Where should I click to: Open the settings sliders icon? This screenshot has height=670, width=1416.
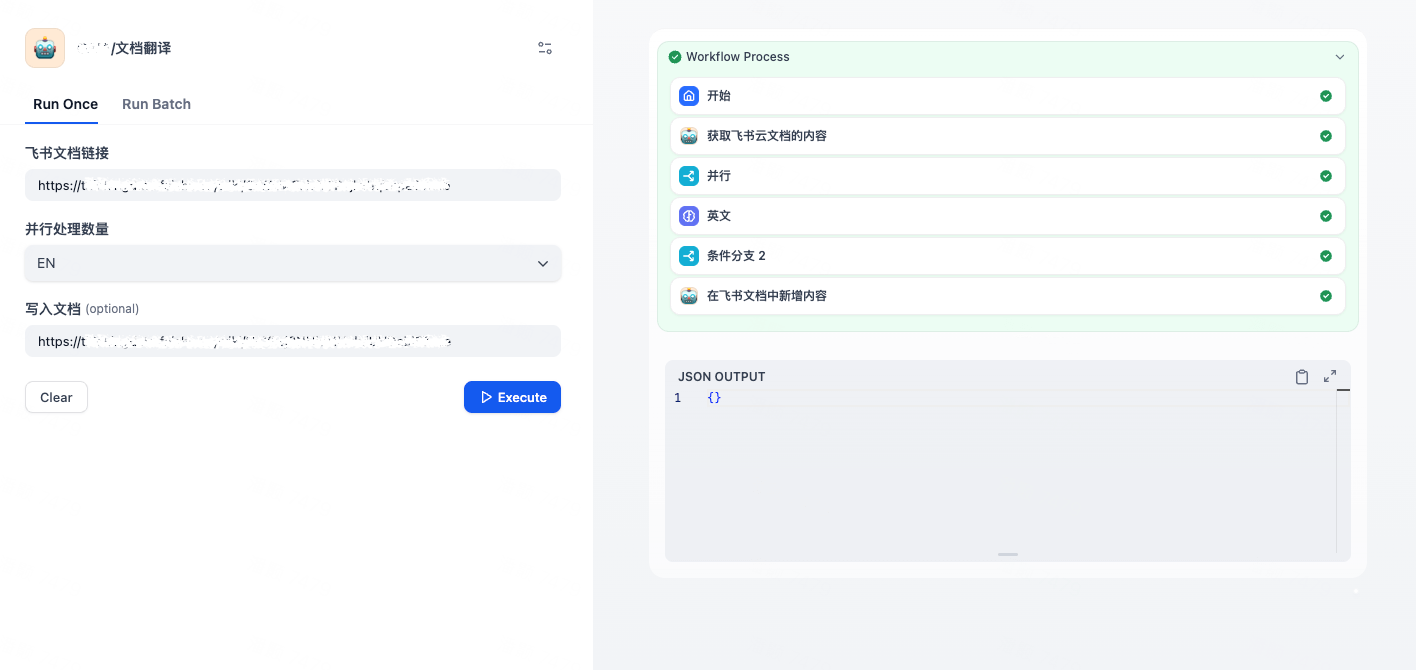click(545, 48)
